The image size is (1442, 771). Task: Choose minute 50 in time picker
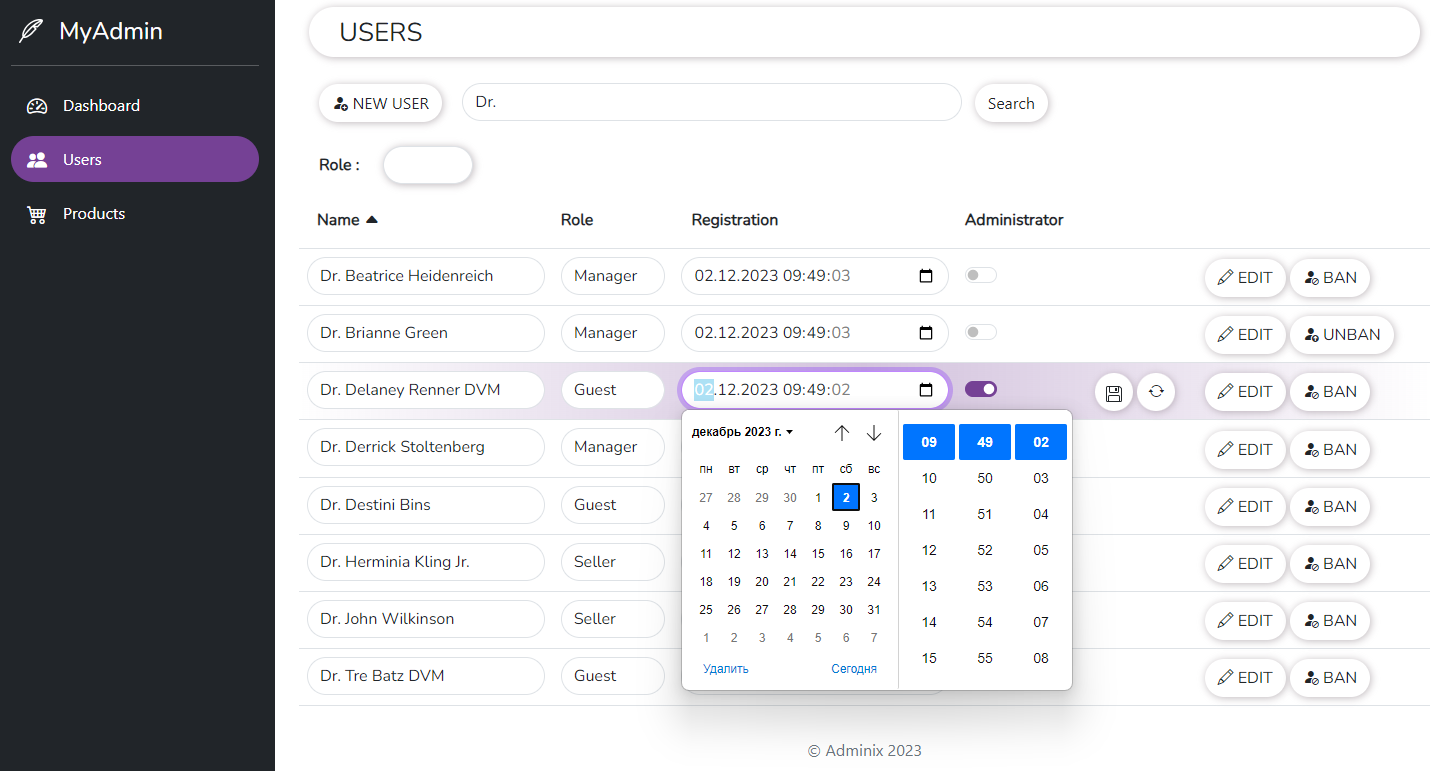985,479
